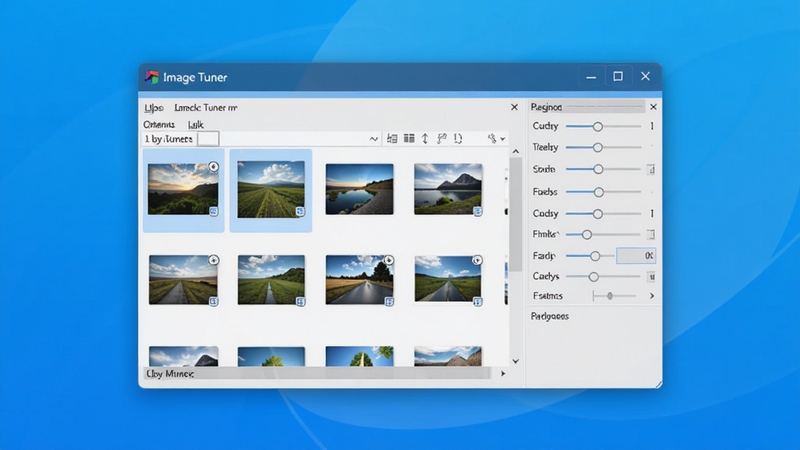Click the small Fsatms slider handle

click(610, 296)
